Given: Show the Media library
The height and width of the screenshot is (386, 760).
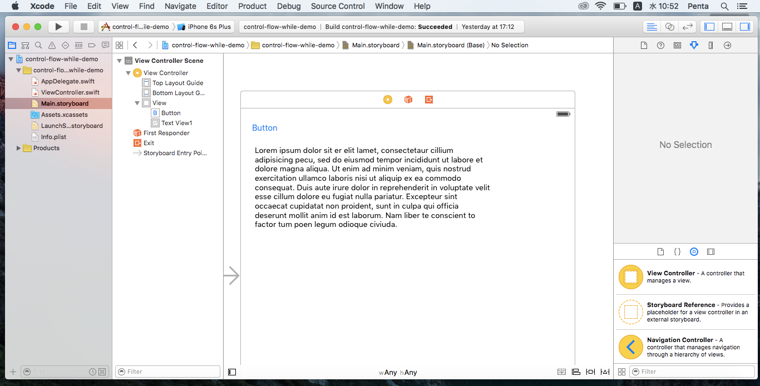Looking at the screenshot, I should tap(711, 252).
